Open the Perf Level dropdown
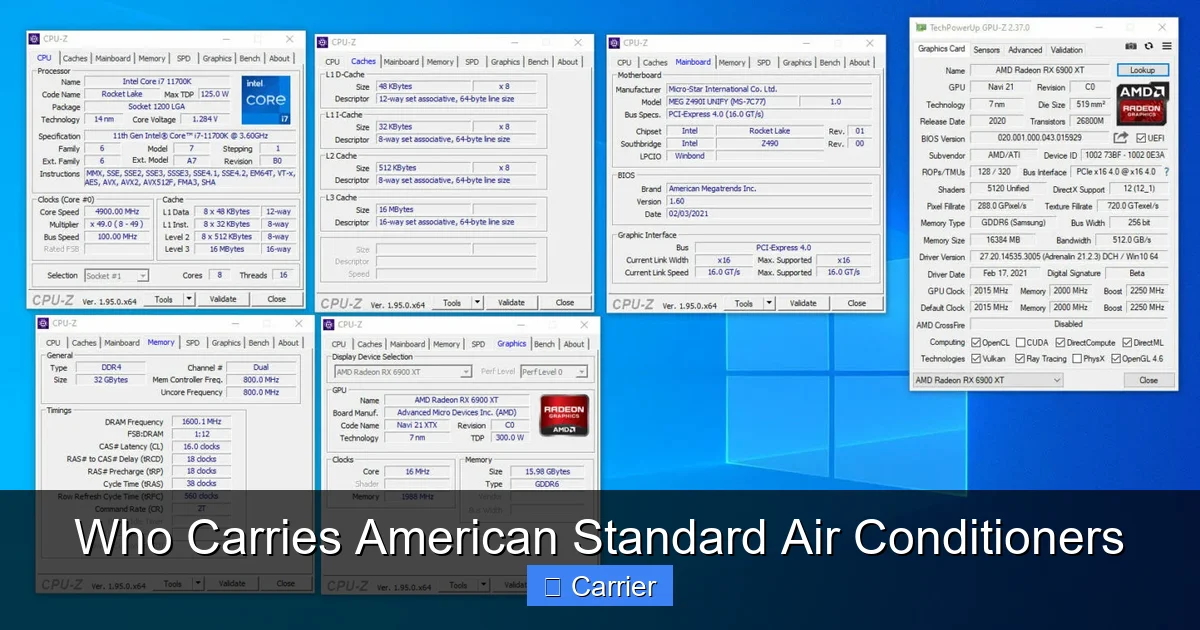Image resolution: width=1200 pixels, height=630 pixels. [x=553, y=372]
